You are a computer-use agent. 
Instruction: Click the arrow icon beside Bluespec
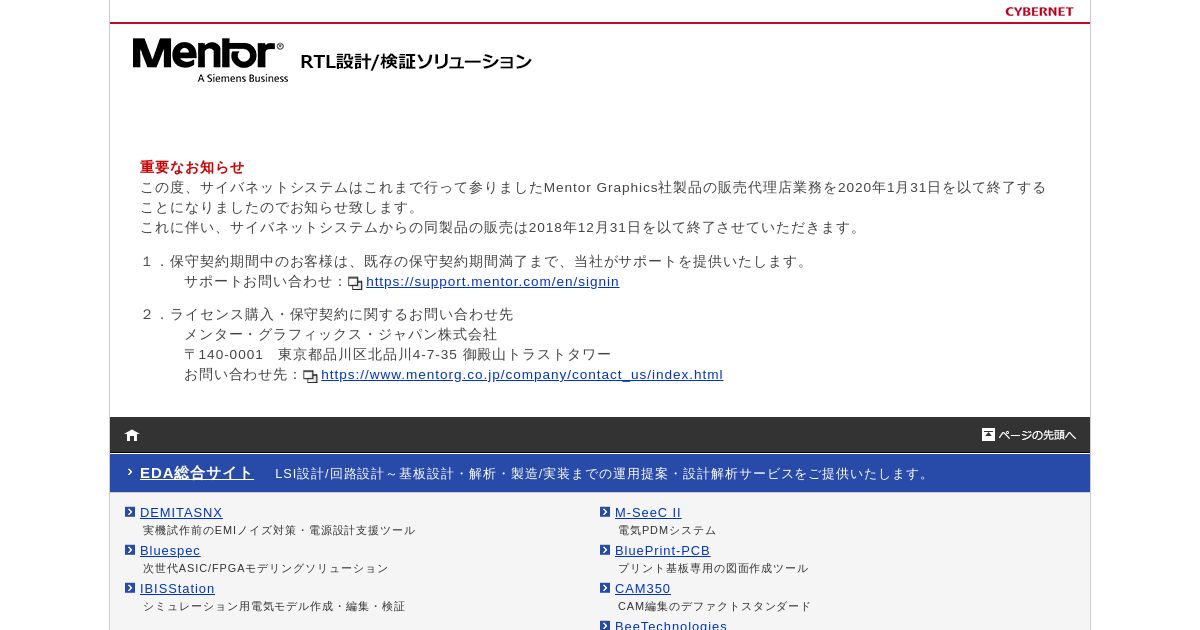point(130,550)
